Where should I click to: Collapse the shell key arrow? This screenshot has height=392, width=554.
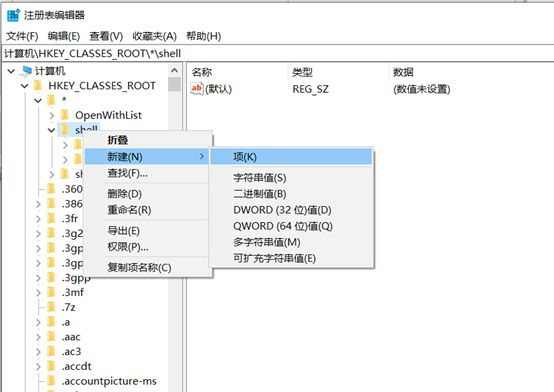52,130
